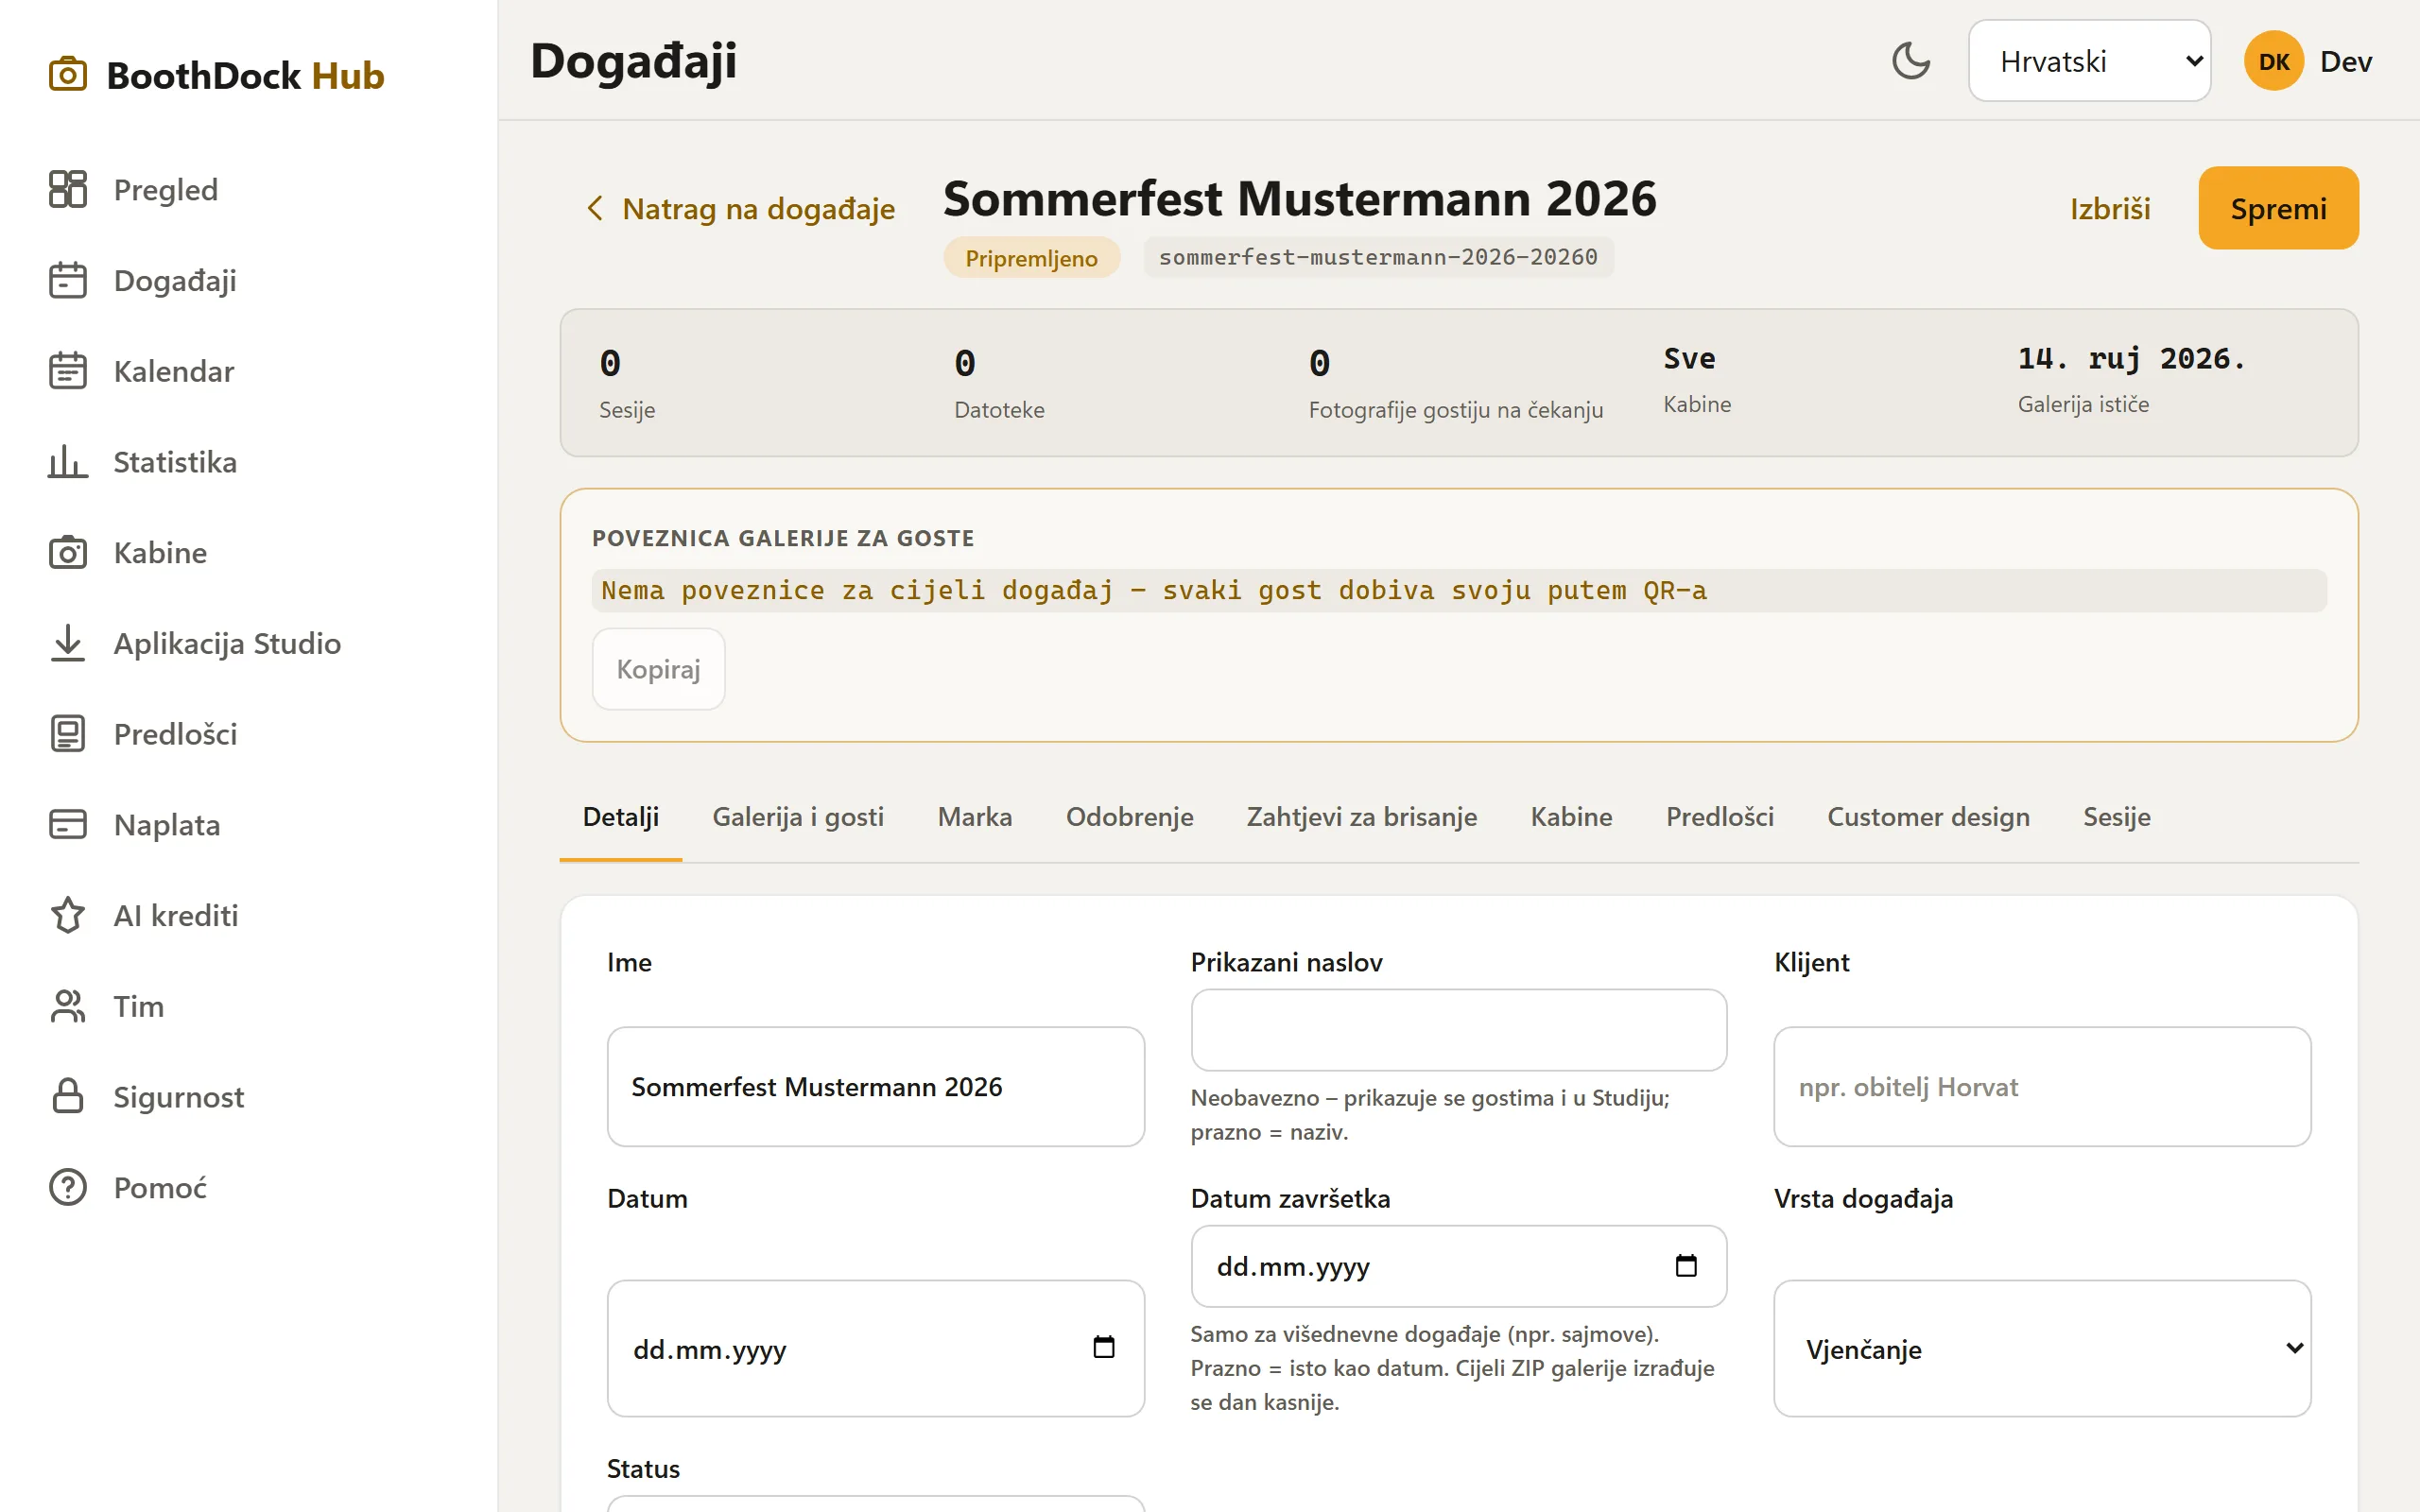2420x1512 pixels.
Task: Click into the Ime input field
Action: (x=875, y=1086)
